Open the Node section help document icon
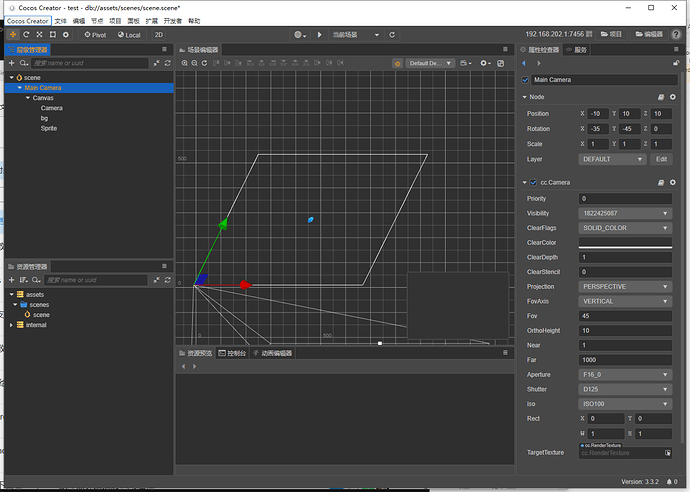The width and height of the screenshot is (690, 492). point(659,97)
